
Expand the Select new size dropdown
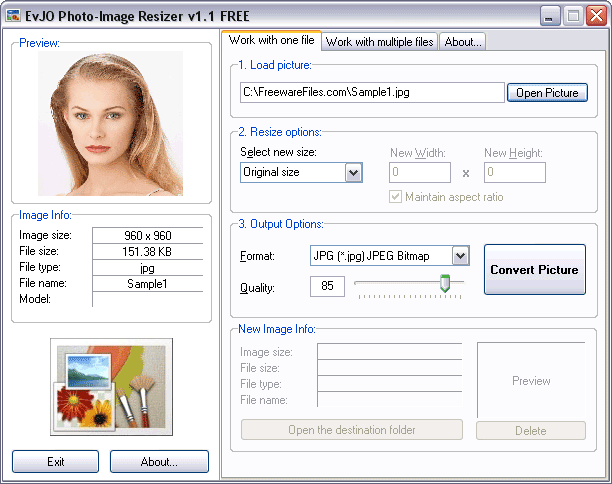tap(353, 173)
